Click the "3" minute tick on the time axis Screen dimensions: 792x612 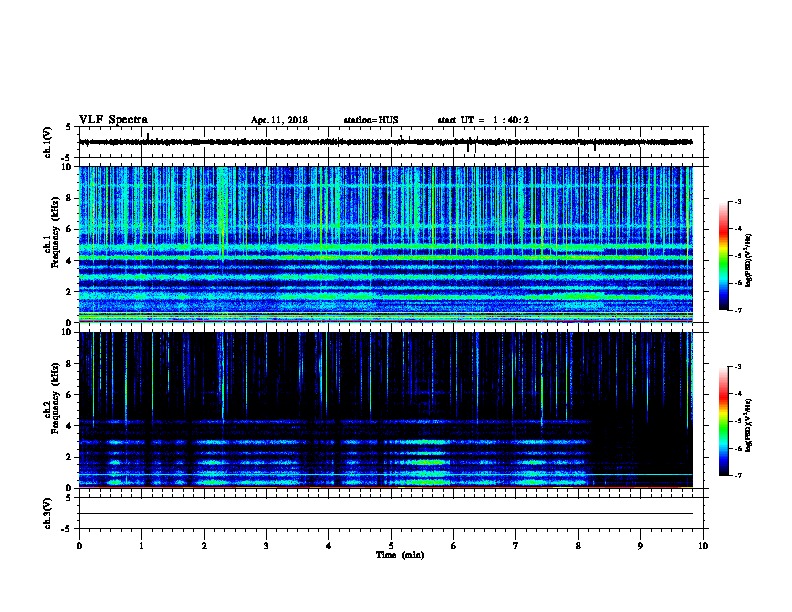tap(266, 546)
